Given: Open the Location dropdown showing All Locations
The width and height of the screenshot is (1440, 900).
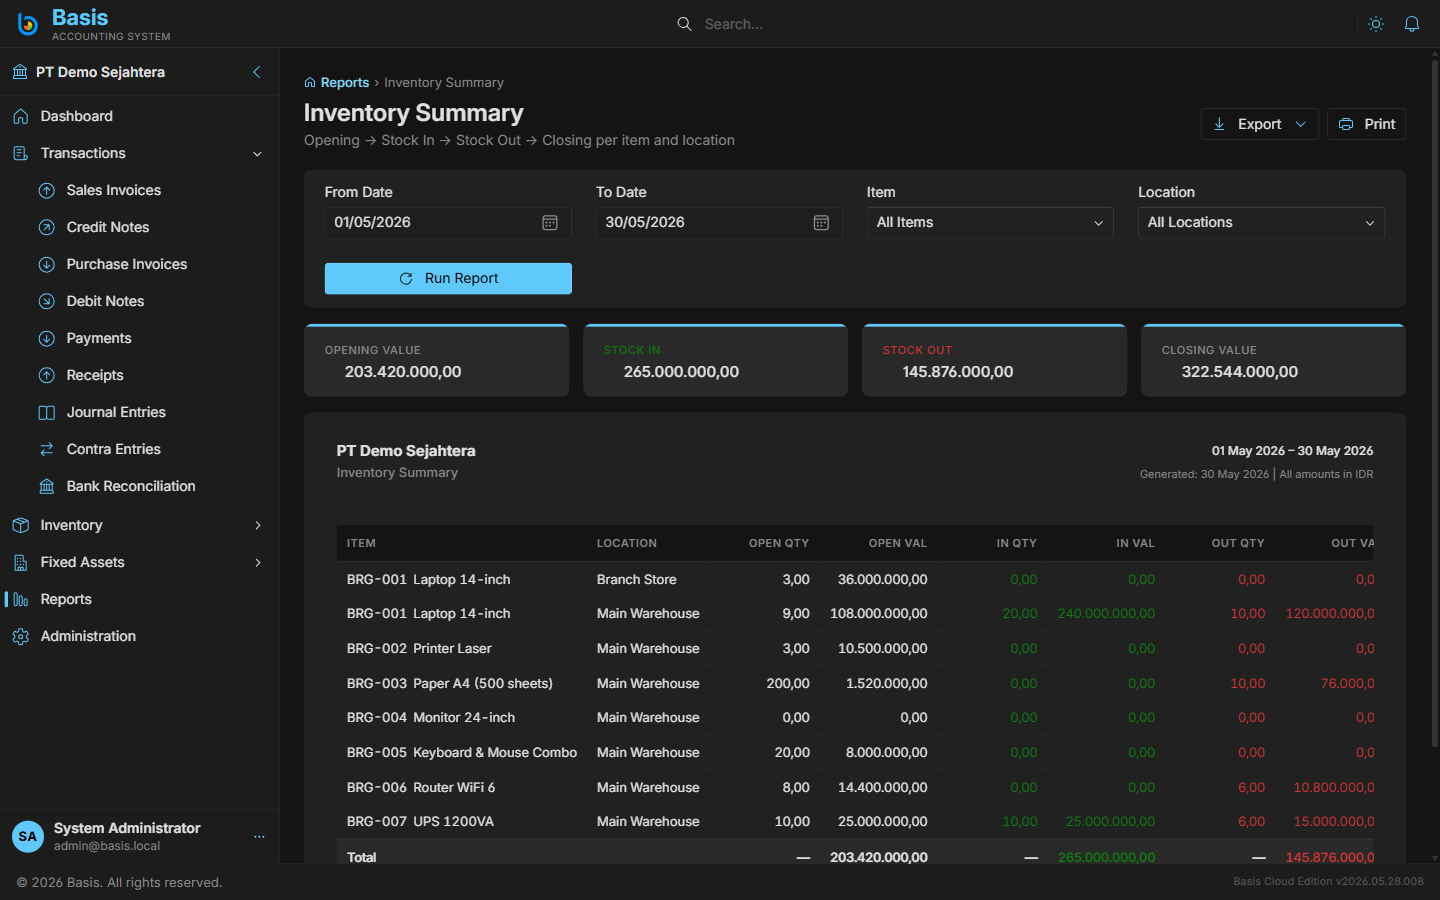Looking at the screenshot, I should (1261, 223).
